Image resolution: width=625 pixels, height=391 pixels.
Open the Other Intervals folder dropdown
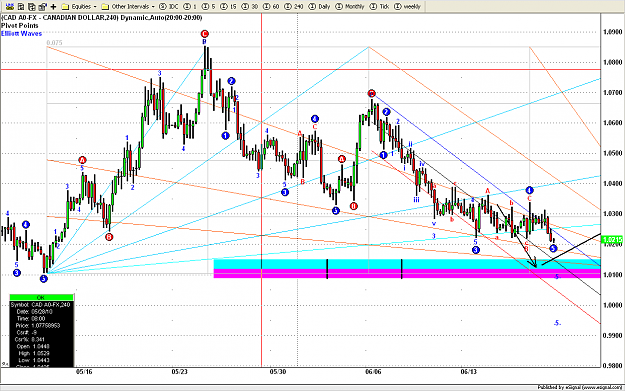click(128, 6)
